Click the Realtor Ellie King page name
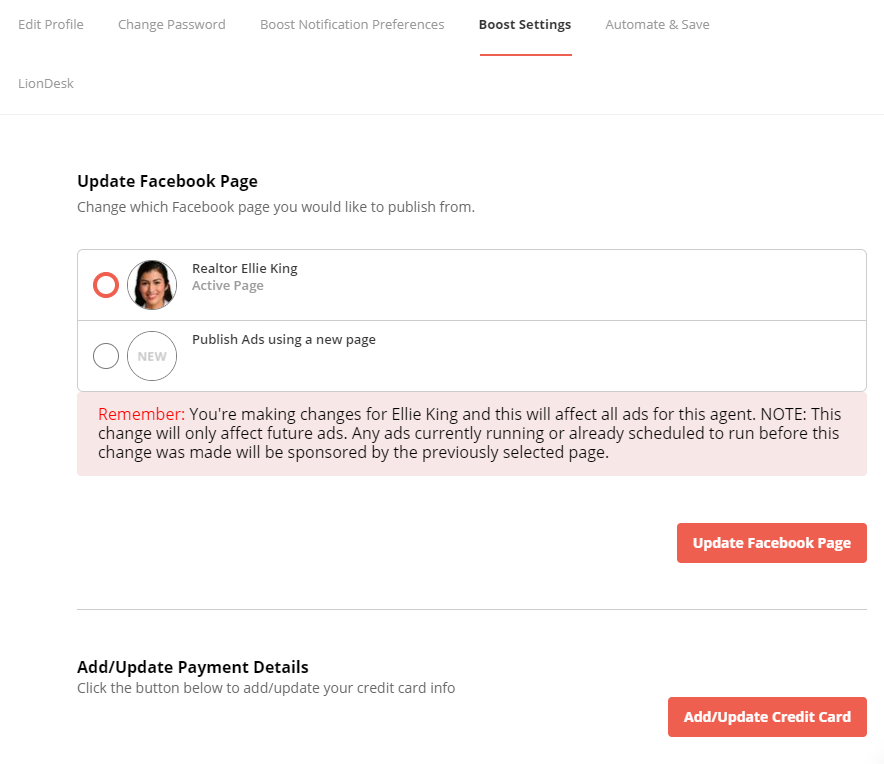Screen dimensions: 884x764 [245, 268]
